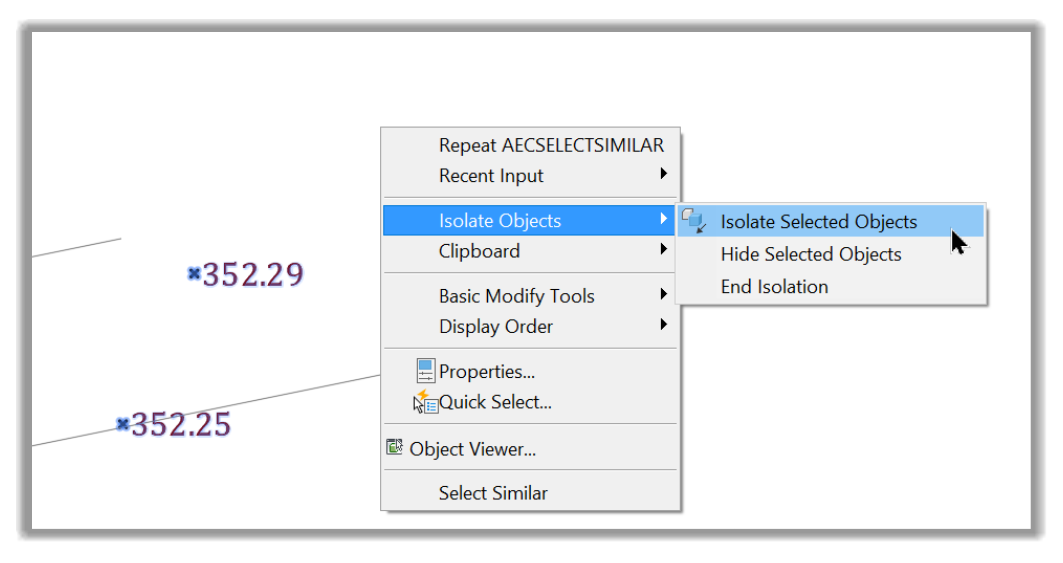Expand the Clipboard submenu arrow

(x=664, y=249)
